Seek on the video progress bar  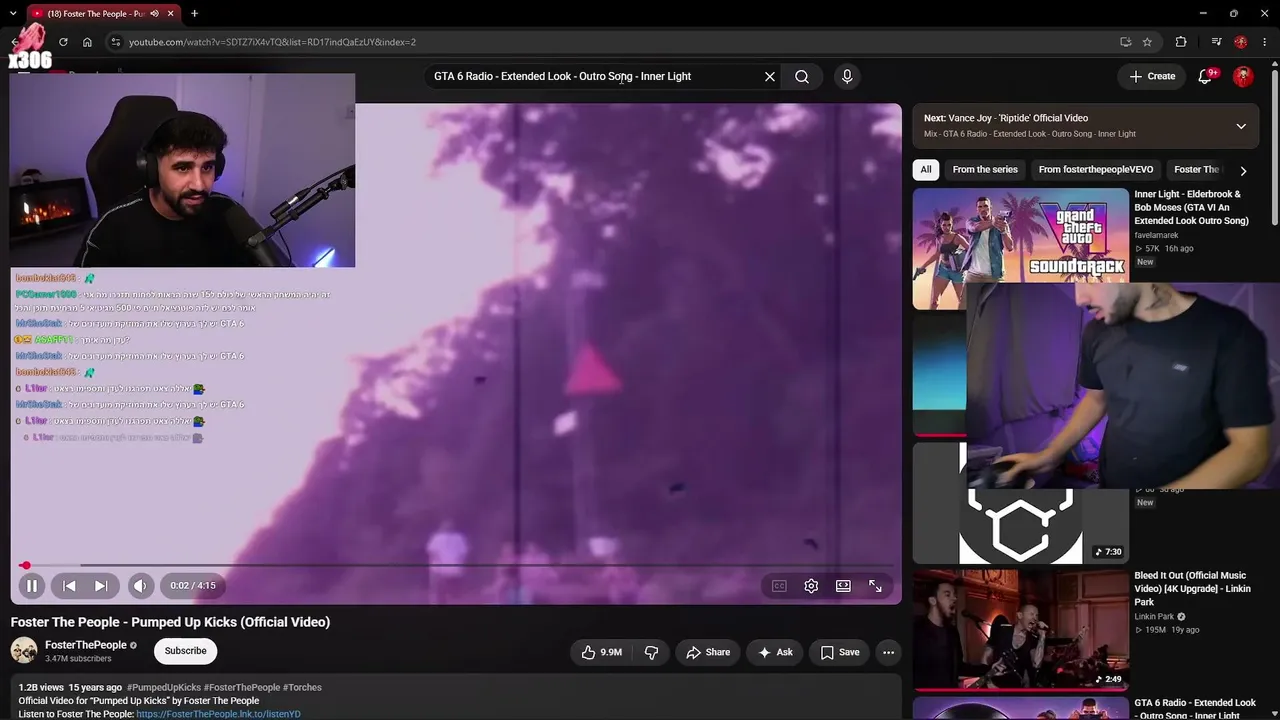[456, 565]
